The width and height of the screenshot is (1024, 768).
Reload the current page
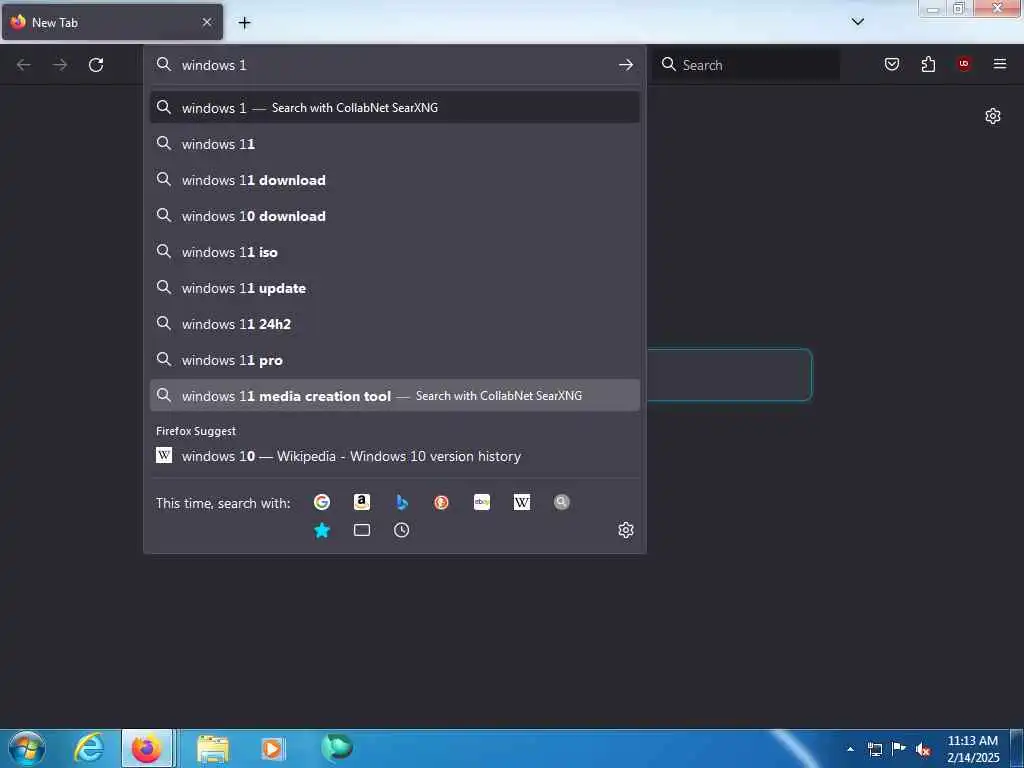pos(96,65)
